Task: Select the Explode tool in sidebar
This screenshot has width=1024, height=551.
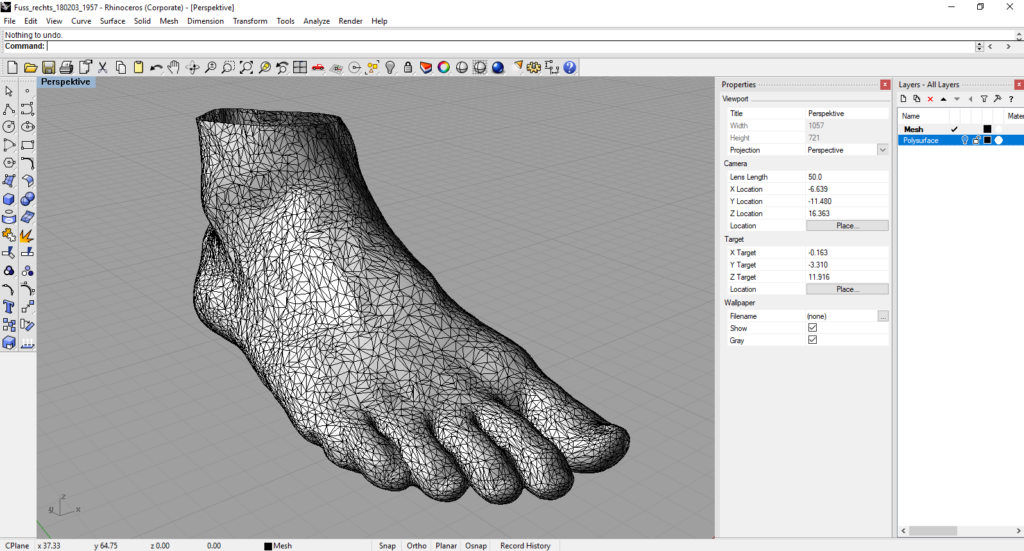Action: 27,235
